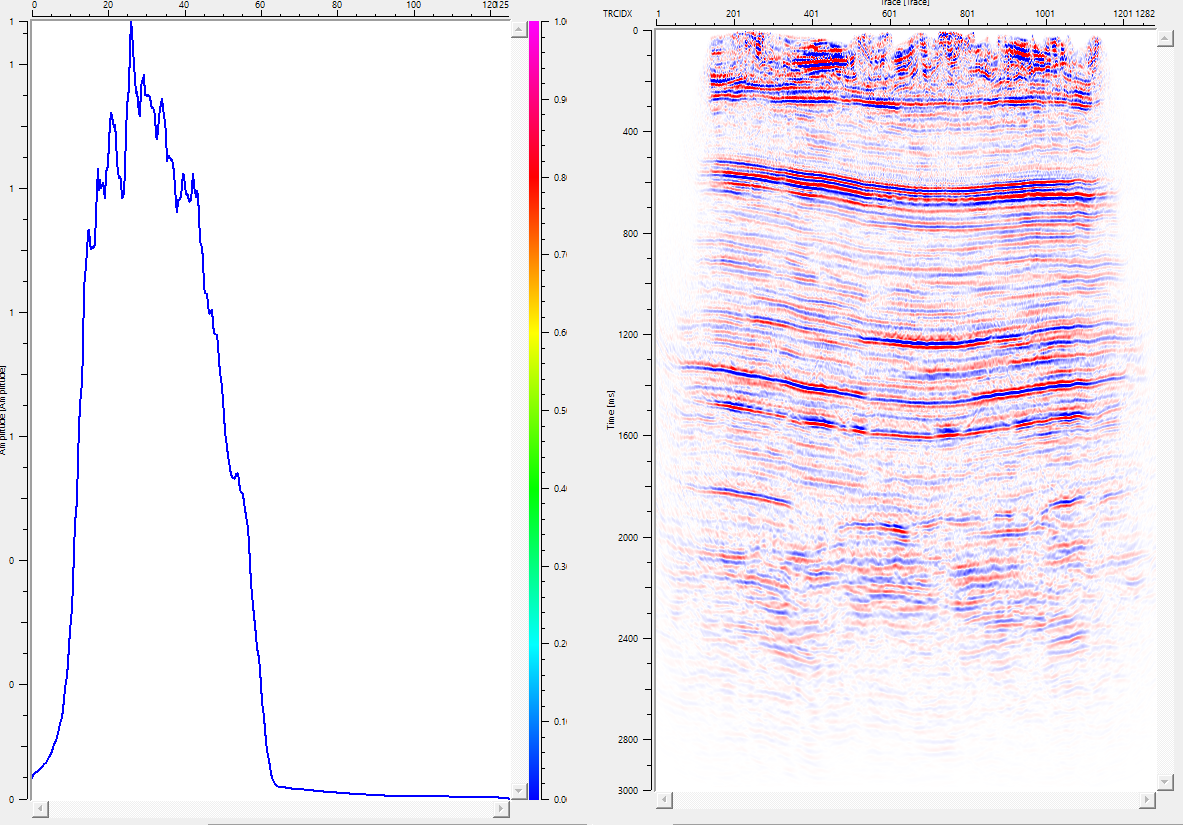This screenshot has width=1183, height=825.
Task: Click the 400 ms time tick label
Action: tap(630, 131)
